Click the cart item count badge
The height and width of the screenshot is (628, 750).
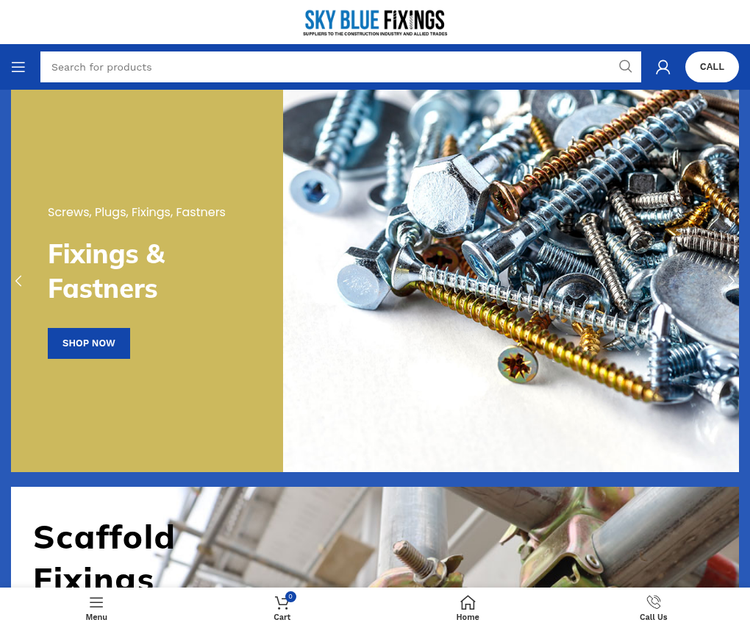290,596
